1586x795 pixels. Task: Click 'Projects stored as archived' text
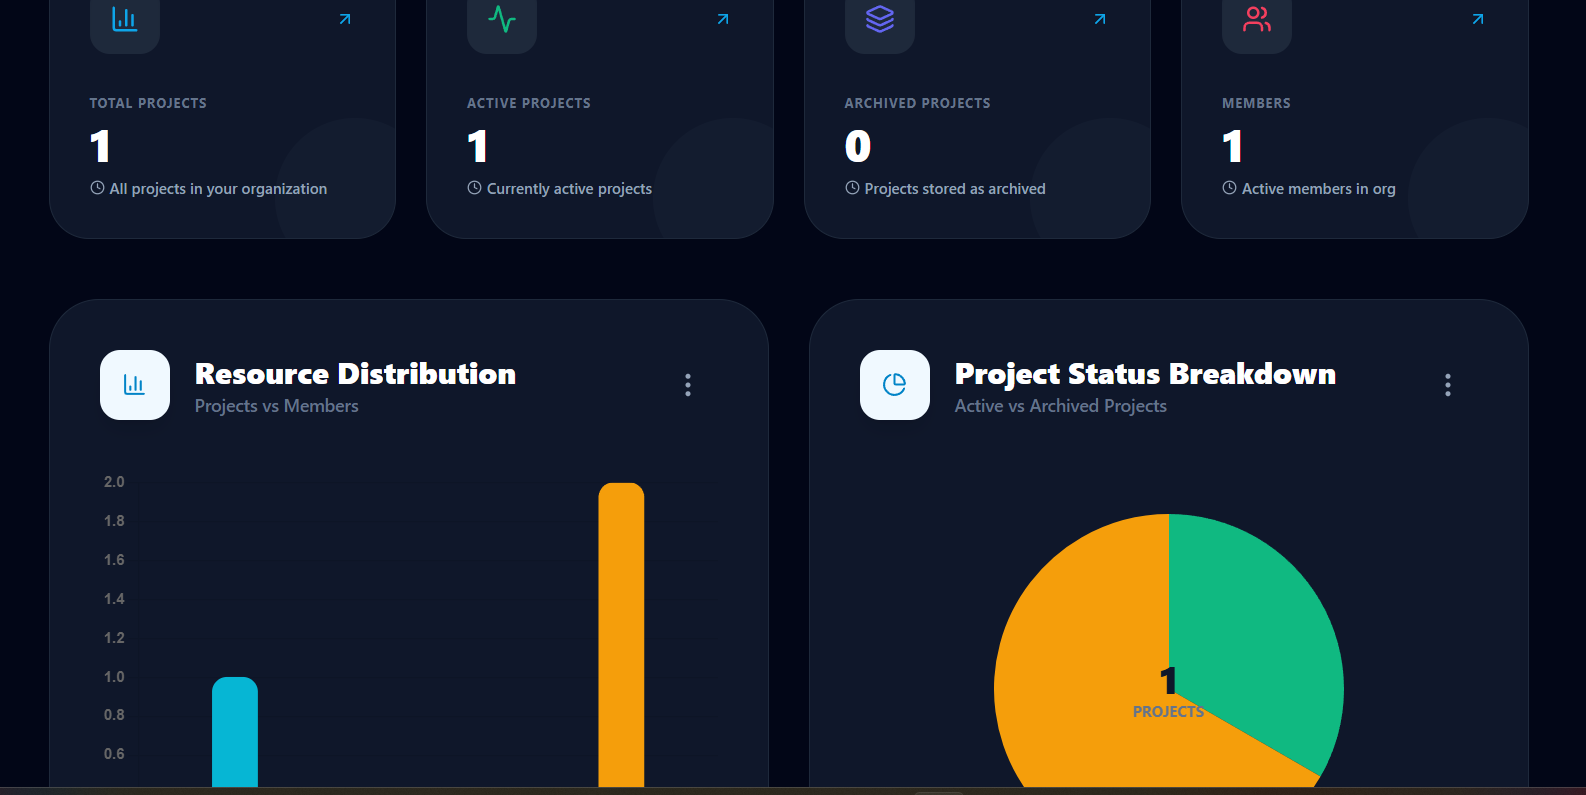coord(955,189)
